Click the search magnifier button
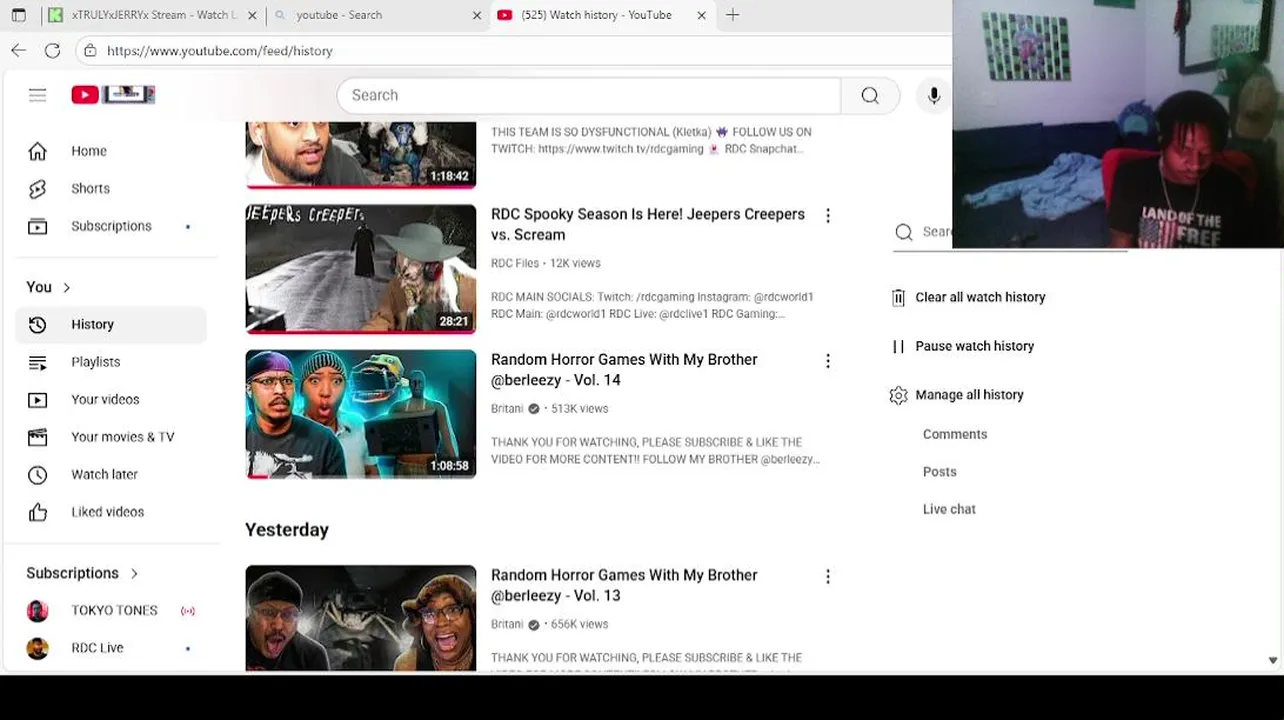The width and height of the screenshot is (1284, 720). click(x=870, y=95)
